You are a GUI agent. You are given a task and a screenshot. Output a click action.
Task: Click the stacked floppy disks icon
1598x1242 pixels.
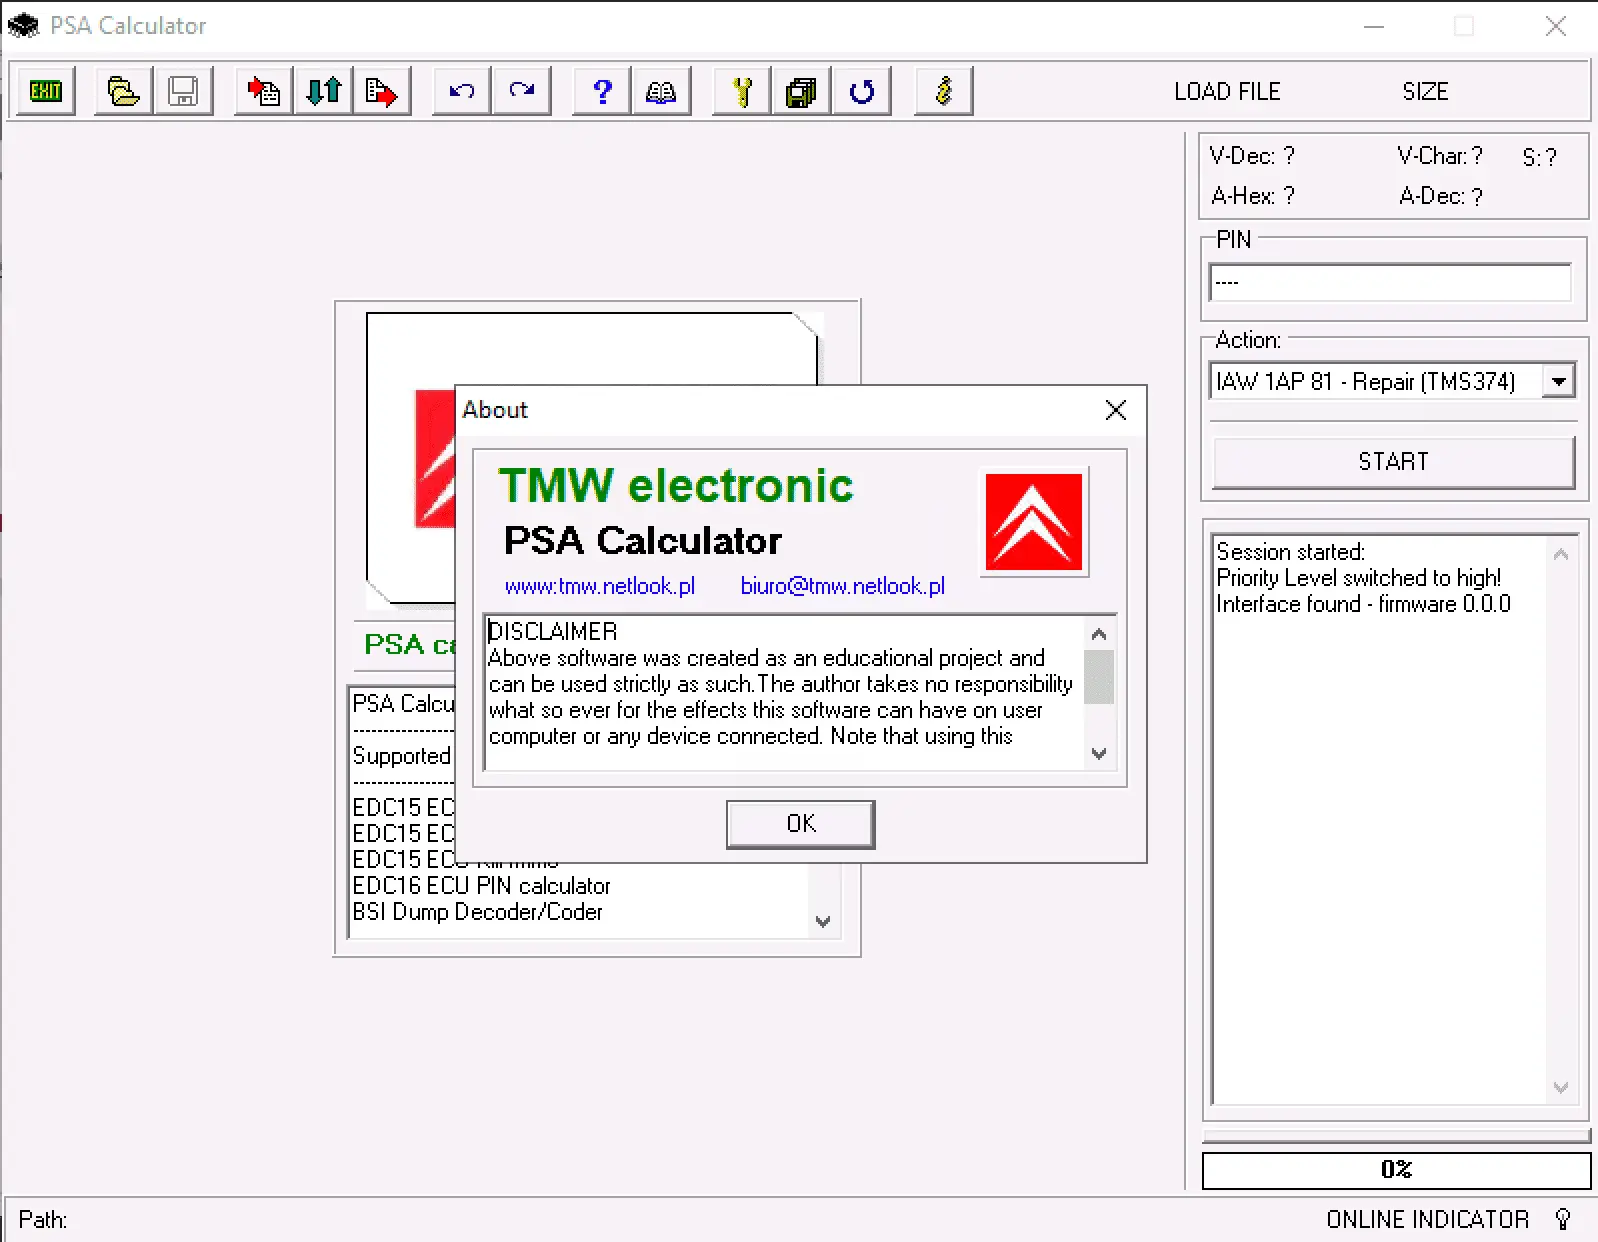tap(801, 92)
